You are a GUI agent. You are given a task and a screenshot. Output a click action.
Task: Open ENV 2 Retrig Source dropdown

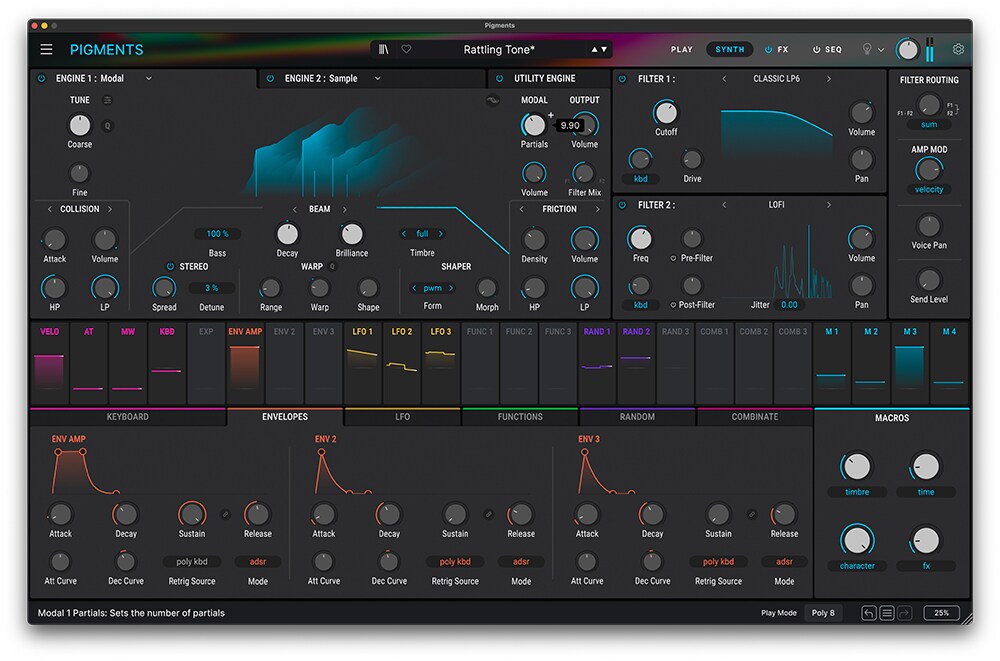click(x=455, y=562)
